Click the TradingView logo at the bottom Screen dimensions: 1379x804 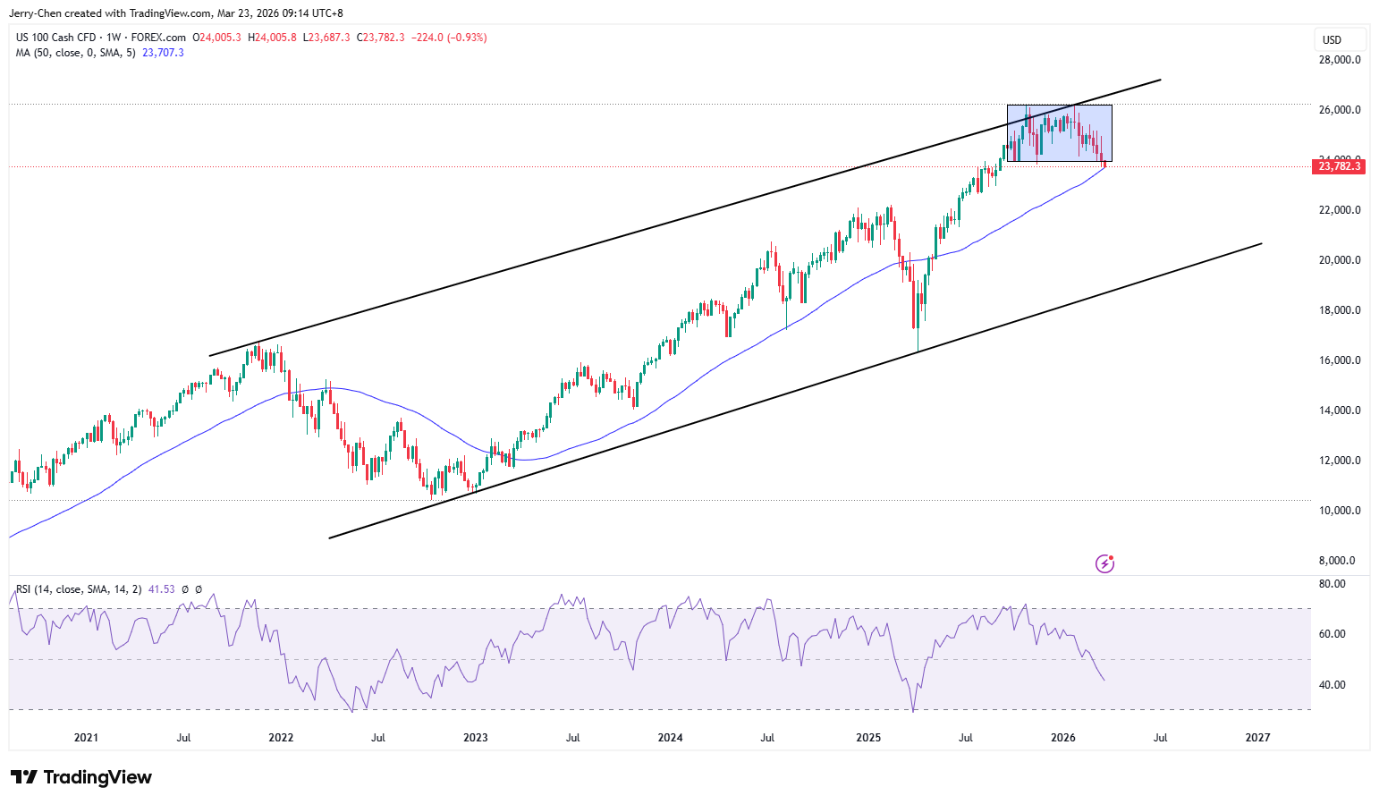81,777
